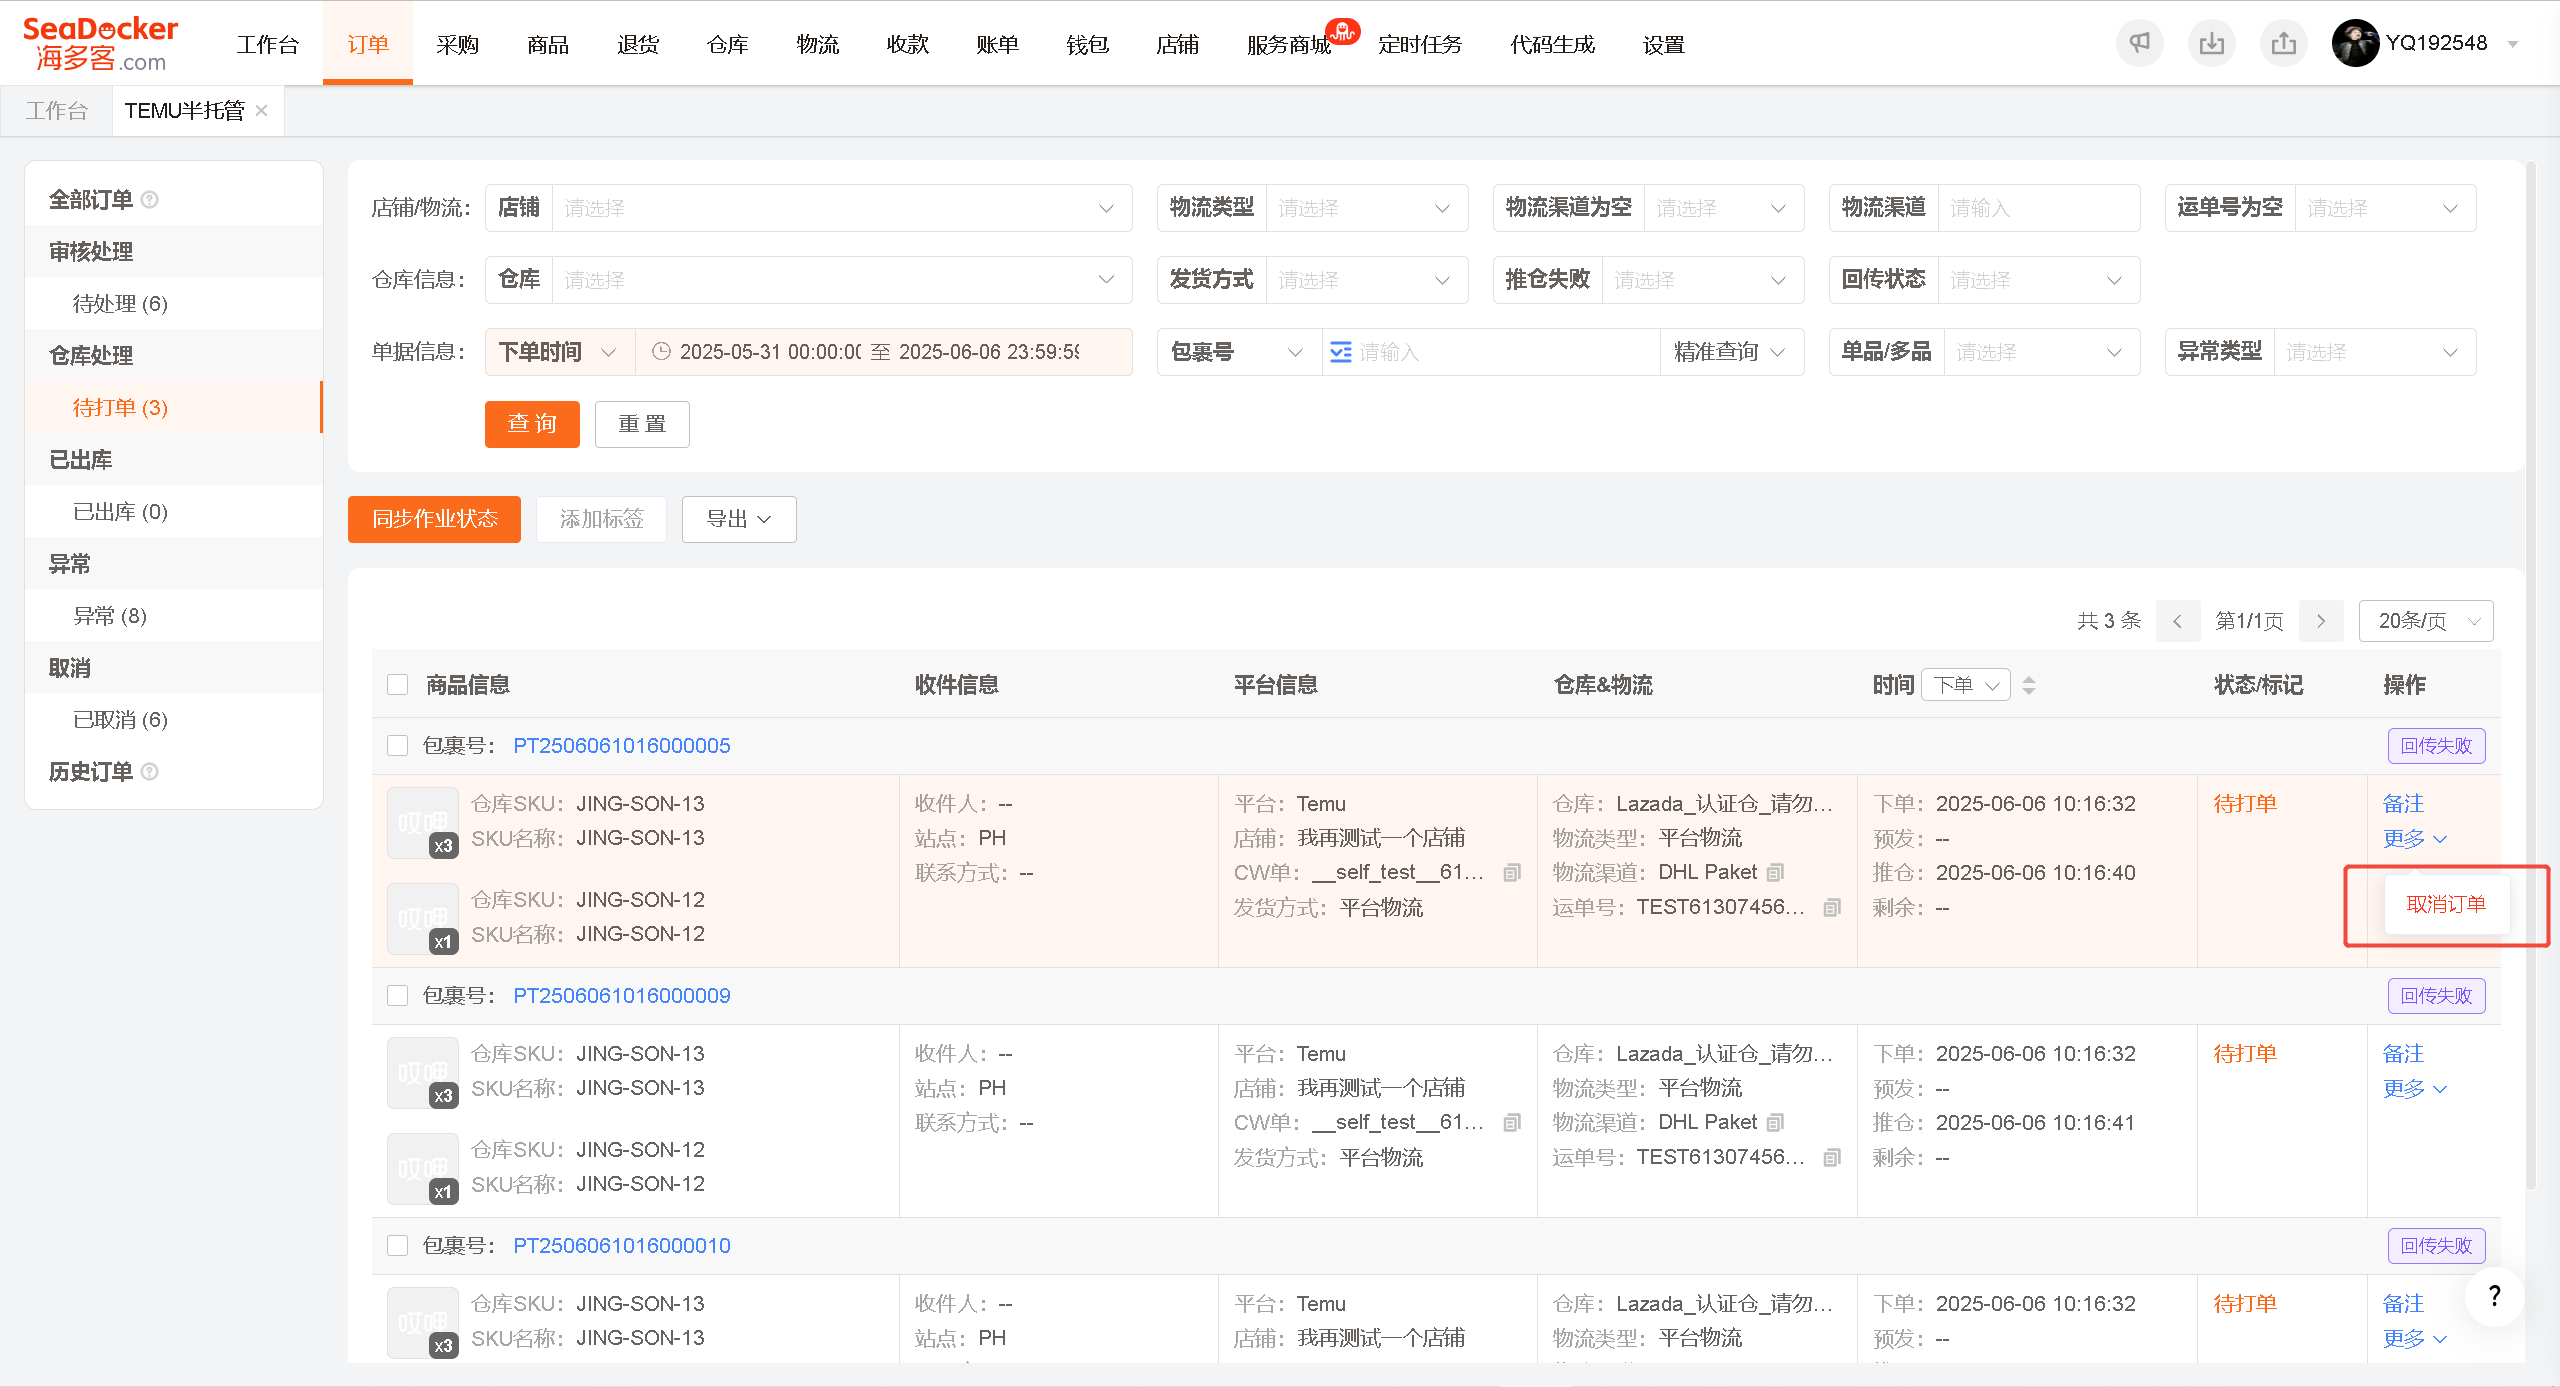The image size is (2560, 1387).
Task: Check package PT2506061016000010 checkbox
Action: tap(398, 1246)
